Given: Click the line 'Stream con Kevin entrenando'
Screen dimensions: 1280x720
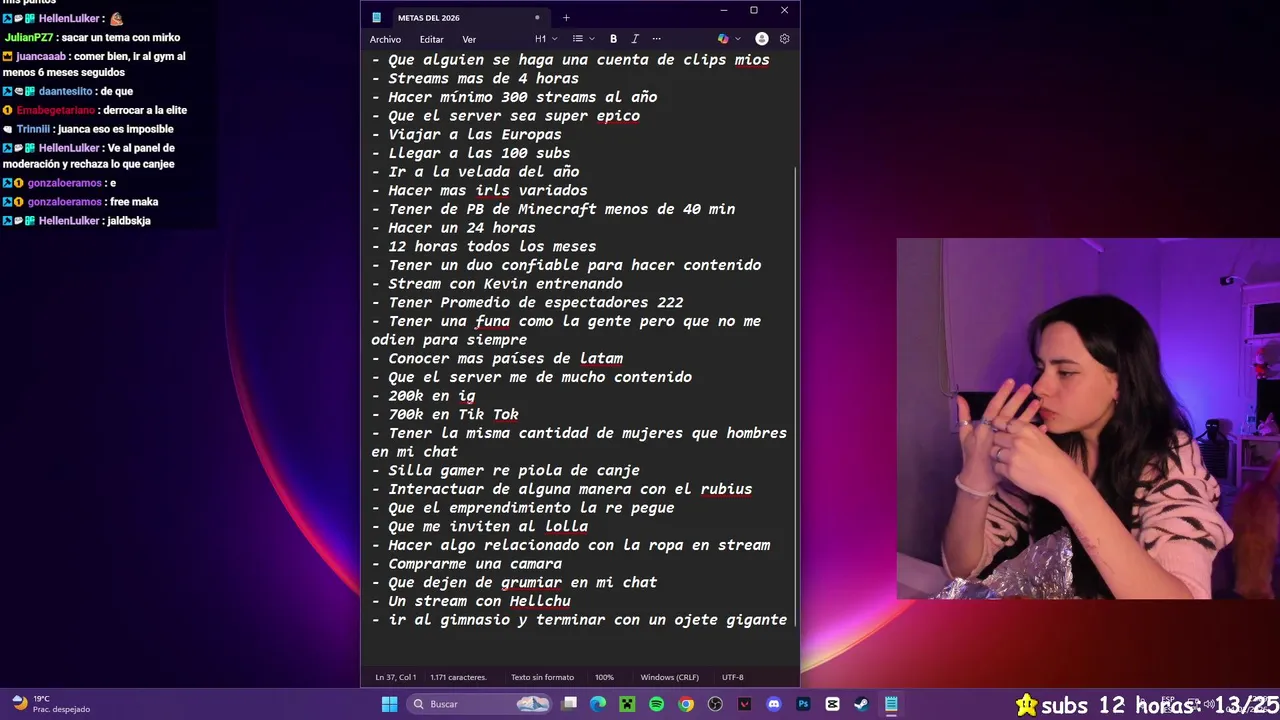Looking at the screenshot, I should point(497,284).
